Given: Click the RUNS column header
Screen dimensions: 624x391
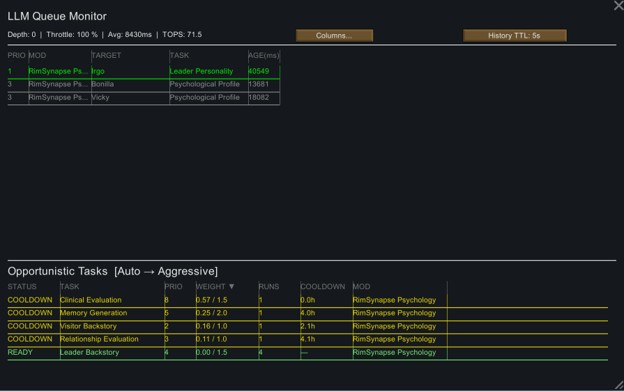Looking at the screenshot, I should 269,286.
